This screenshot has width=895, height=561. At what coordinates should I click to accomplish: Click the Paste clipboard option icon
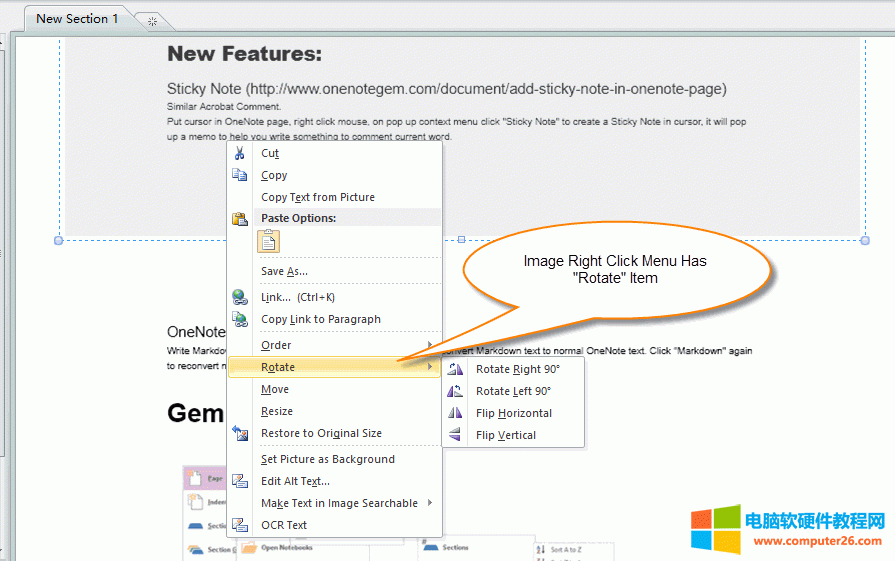click(x=268, y=241)
